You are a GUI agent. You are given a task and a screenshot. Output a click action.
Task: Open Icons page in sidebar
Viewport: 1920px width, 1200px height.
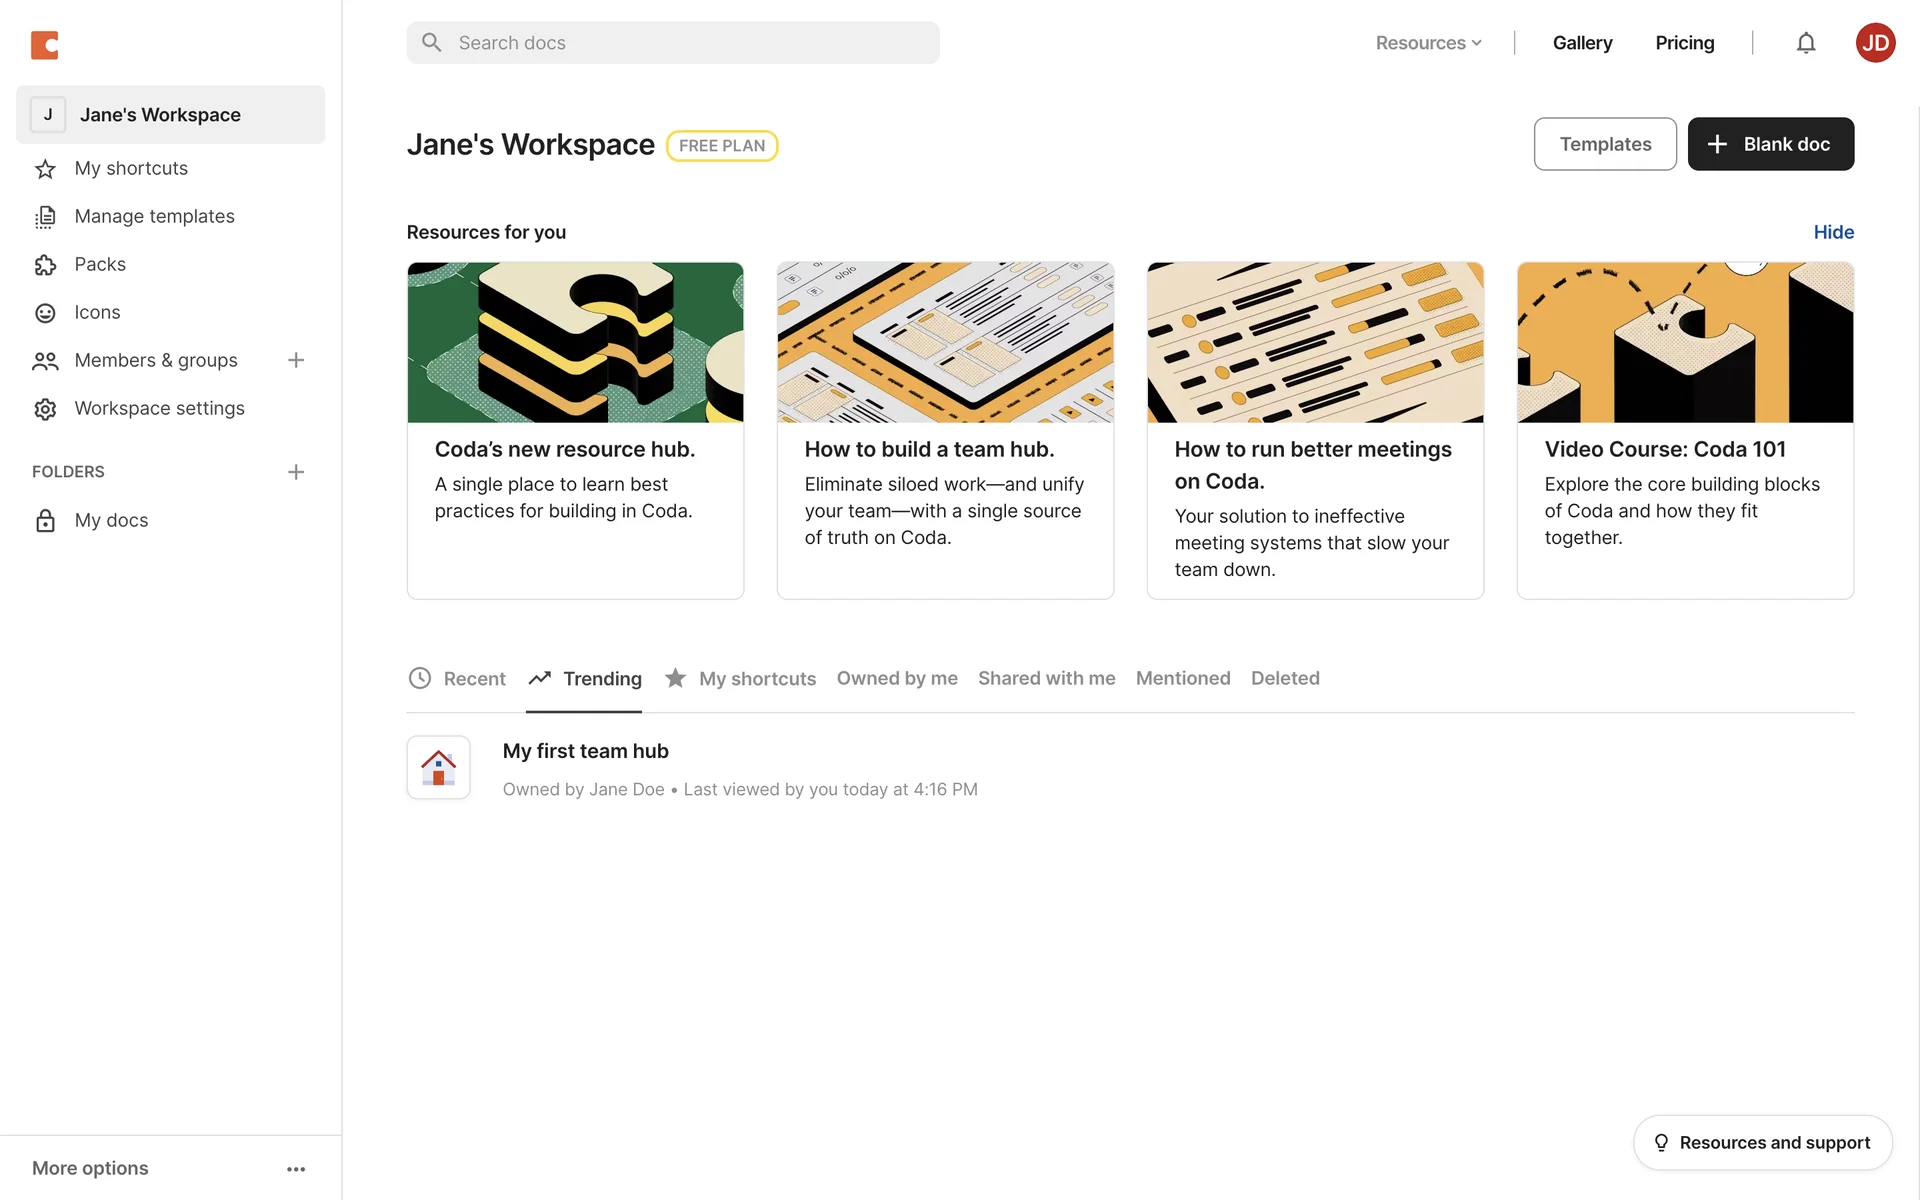pyautogui.click(x=97, y=312)
